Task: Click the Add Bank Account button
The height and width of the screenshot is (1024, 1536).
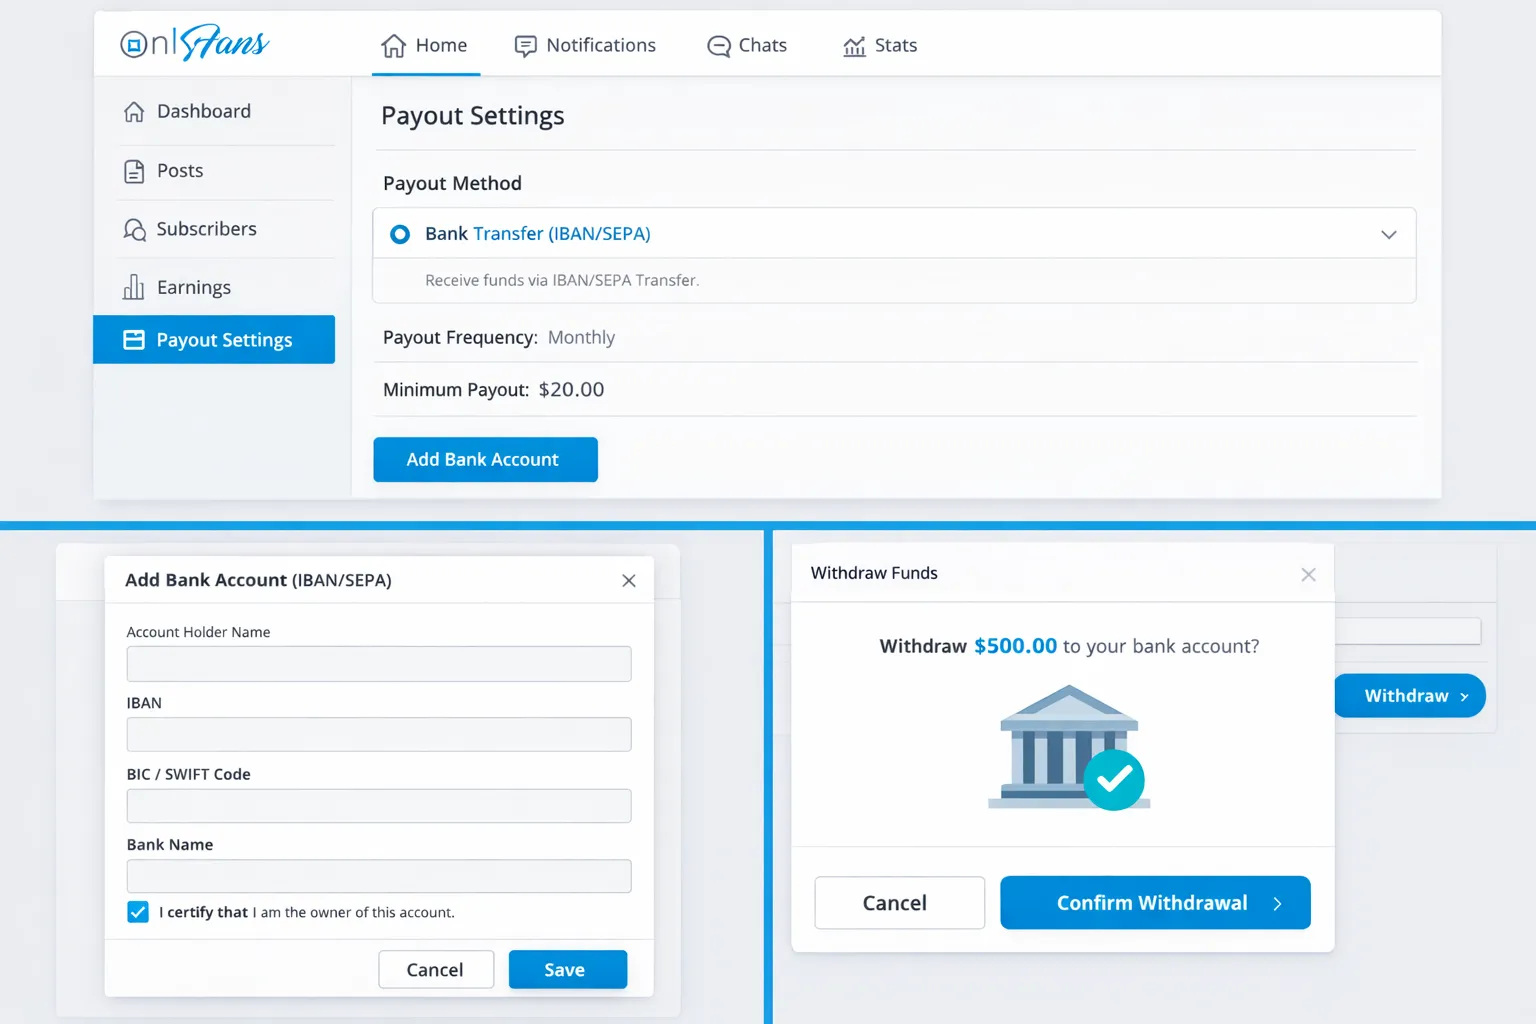Action: (485, 460)
